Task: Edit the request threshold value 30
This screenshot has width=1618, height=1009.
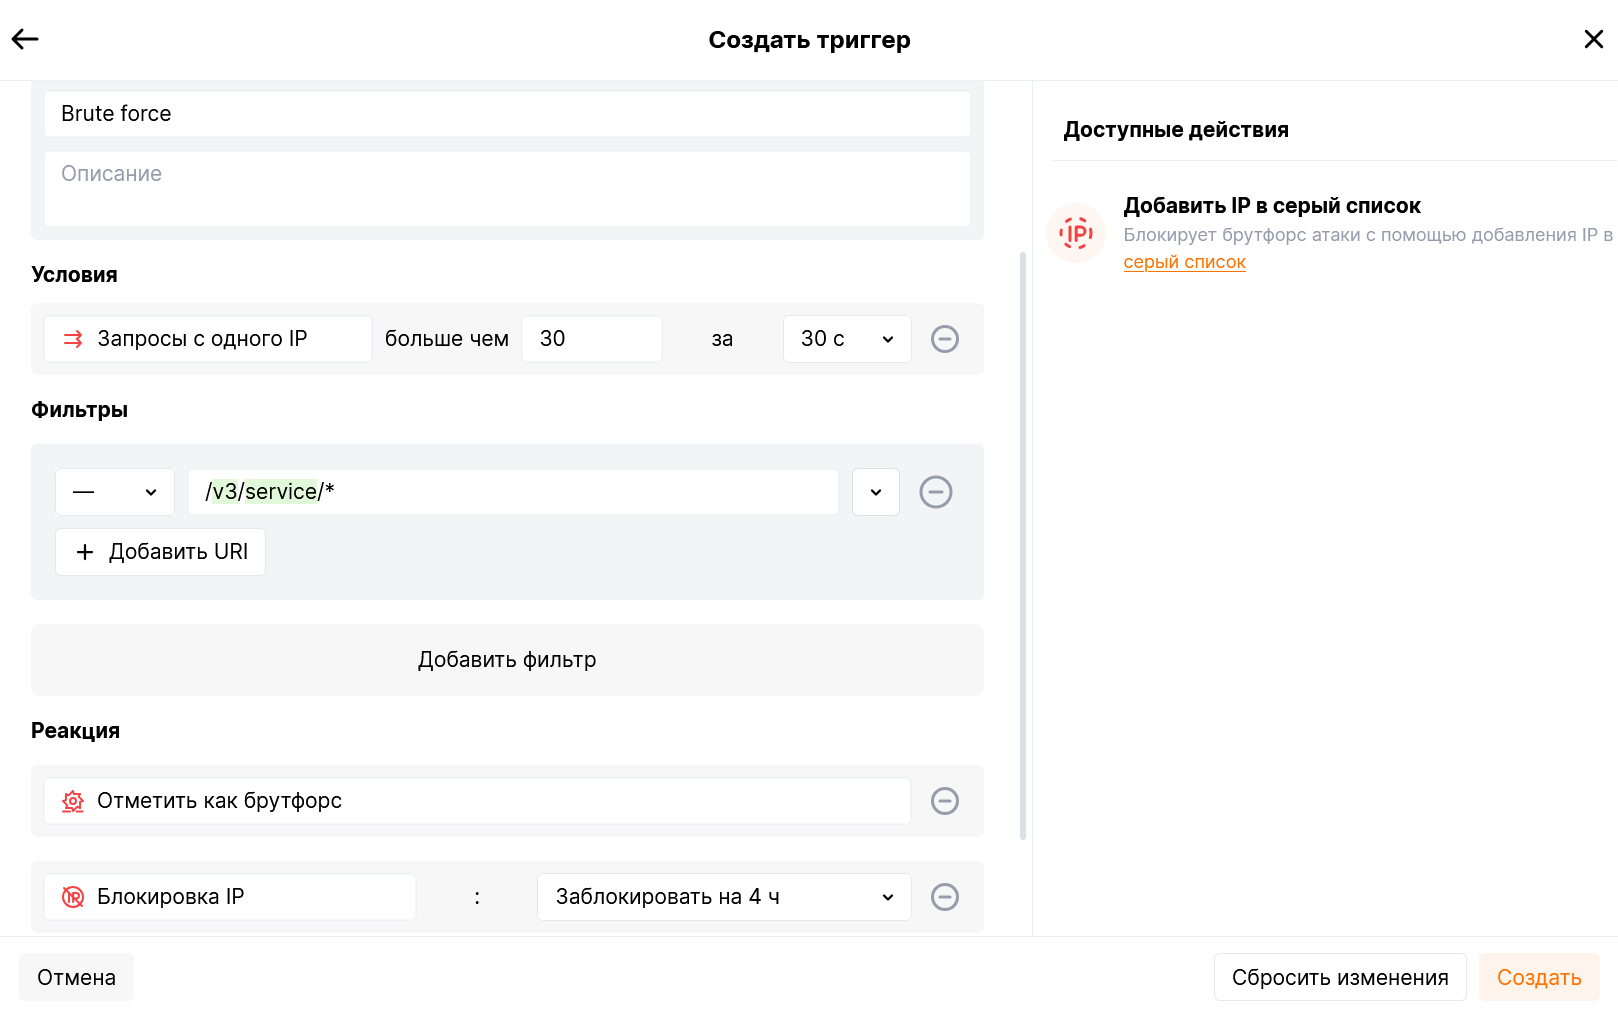Action: (592, 339)
